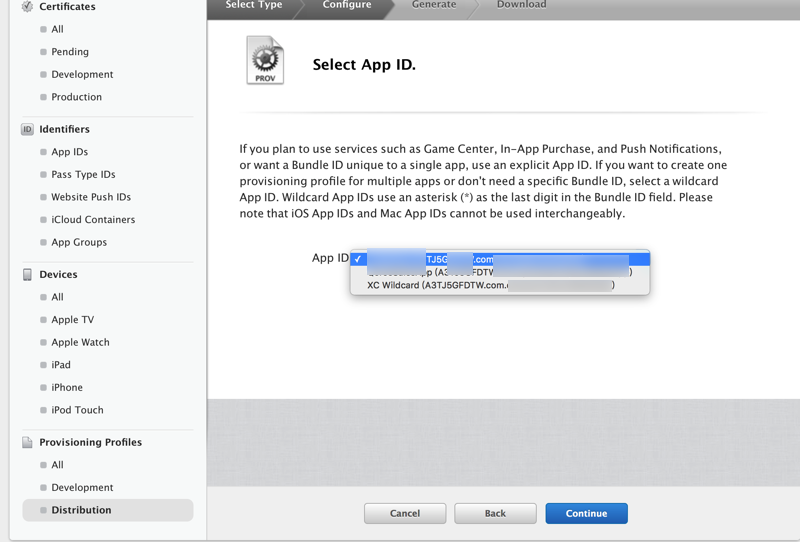Choose the second App ID option
Viewport: 800px width, 542px height.
pyautogui.click(x=500, y=272)
